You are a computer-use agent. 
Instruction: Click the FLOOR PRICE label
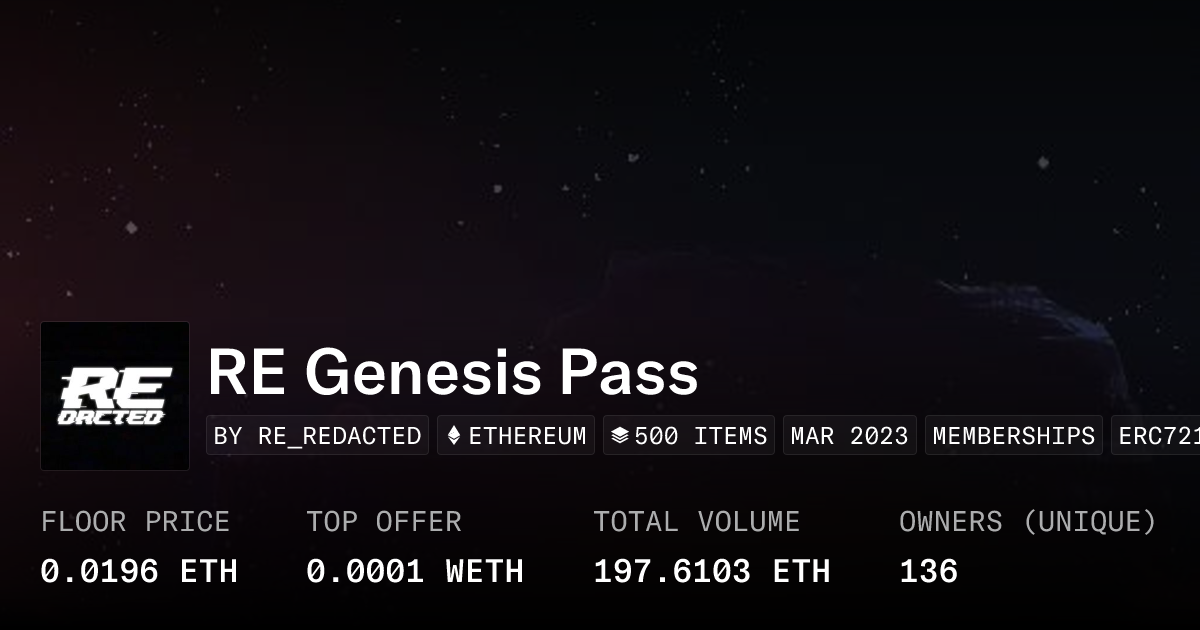[x=135, y=522]
